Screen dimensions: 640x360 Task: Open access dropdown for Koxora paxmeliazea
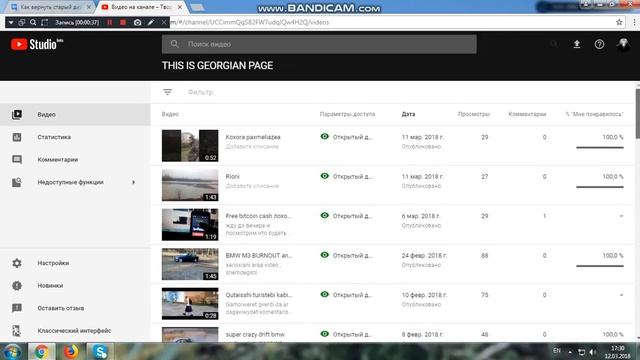352,137
